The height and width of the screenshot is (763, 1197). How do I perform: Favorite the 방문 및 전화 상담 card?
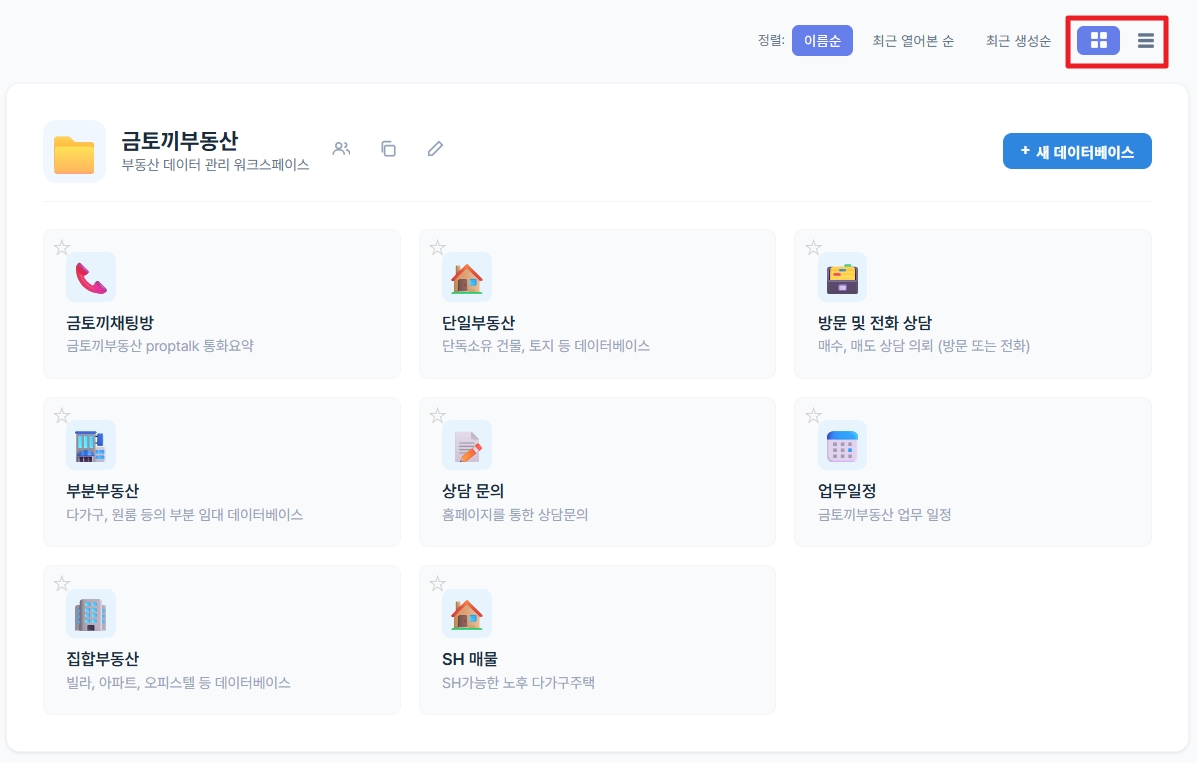tap(813, 247)
